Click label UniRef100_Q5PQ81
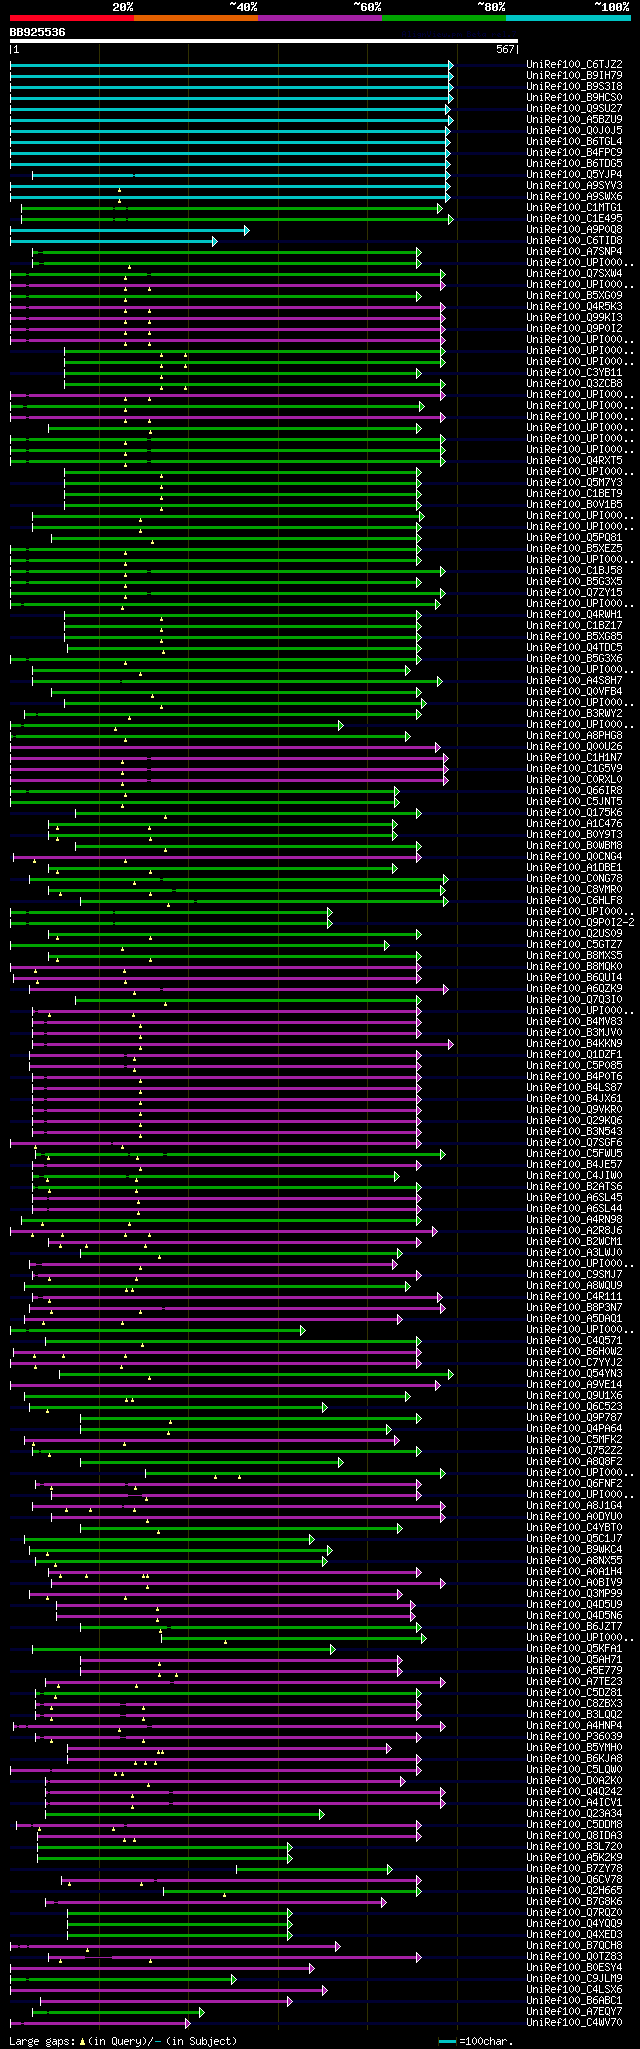640x2049 pixels. (574, 538)
